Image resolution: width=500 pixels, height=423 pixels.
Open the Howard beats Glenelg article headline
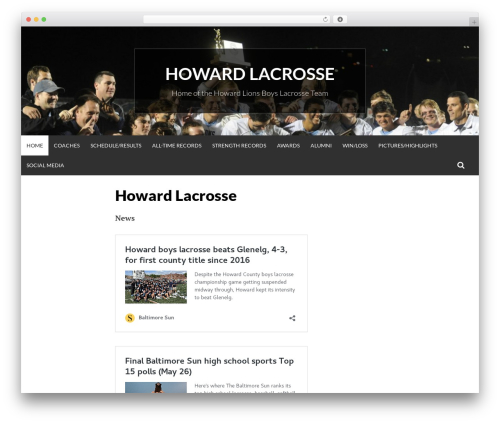206,255
